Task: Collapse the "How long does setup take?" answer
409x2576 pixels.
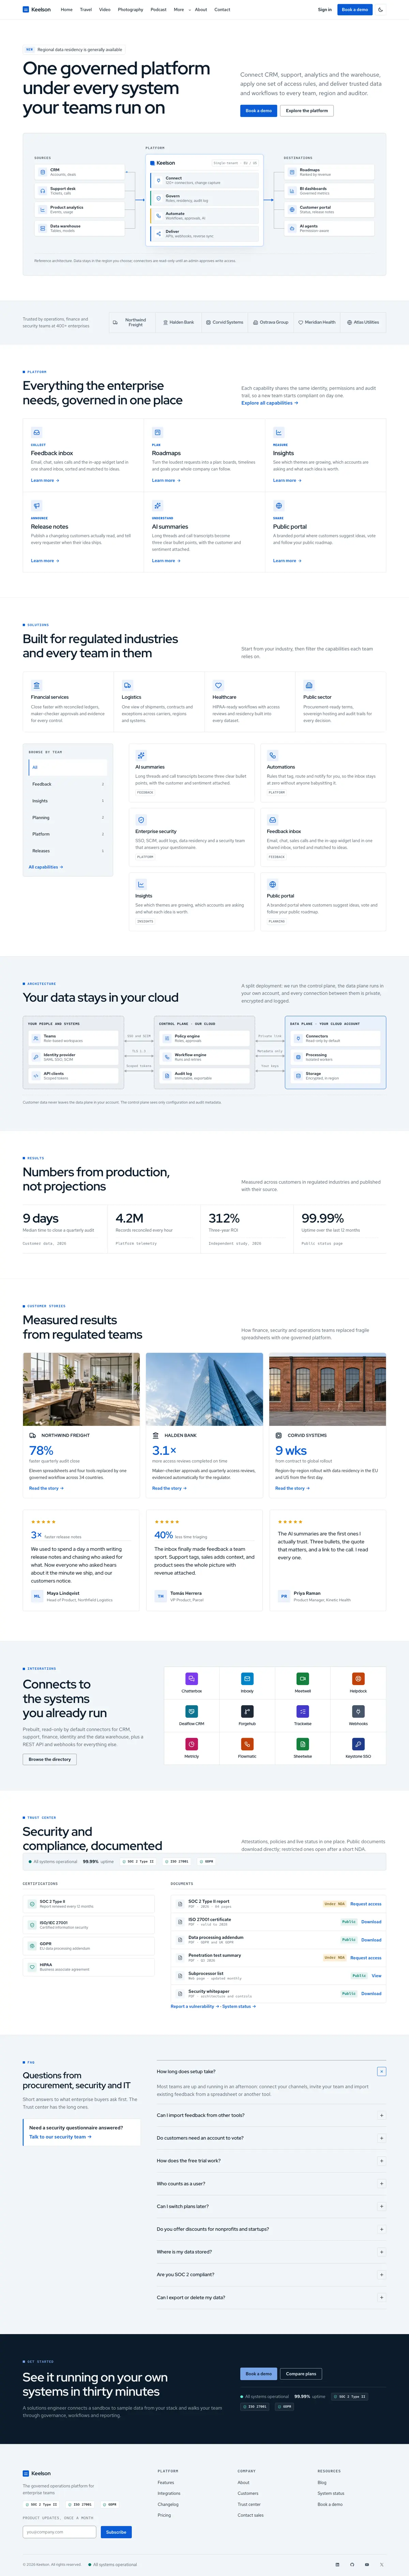Action: coord(381,2071)
